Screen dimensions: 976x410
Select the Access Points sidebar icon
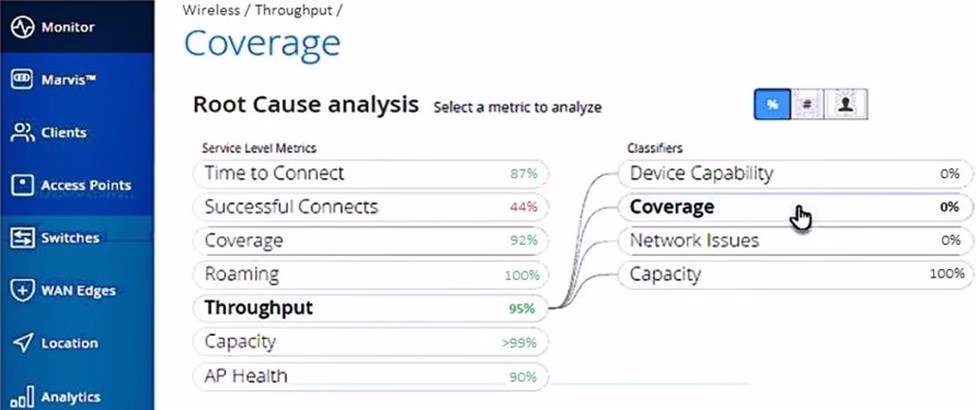[22, 185]
